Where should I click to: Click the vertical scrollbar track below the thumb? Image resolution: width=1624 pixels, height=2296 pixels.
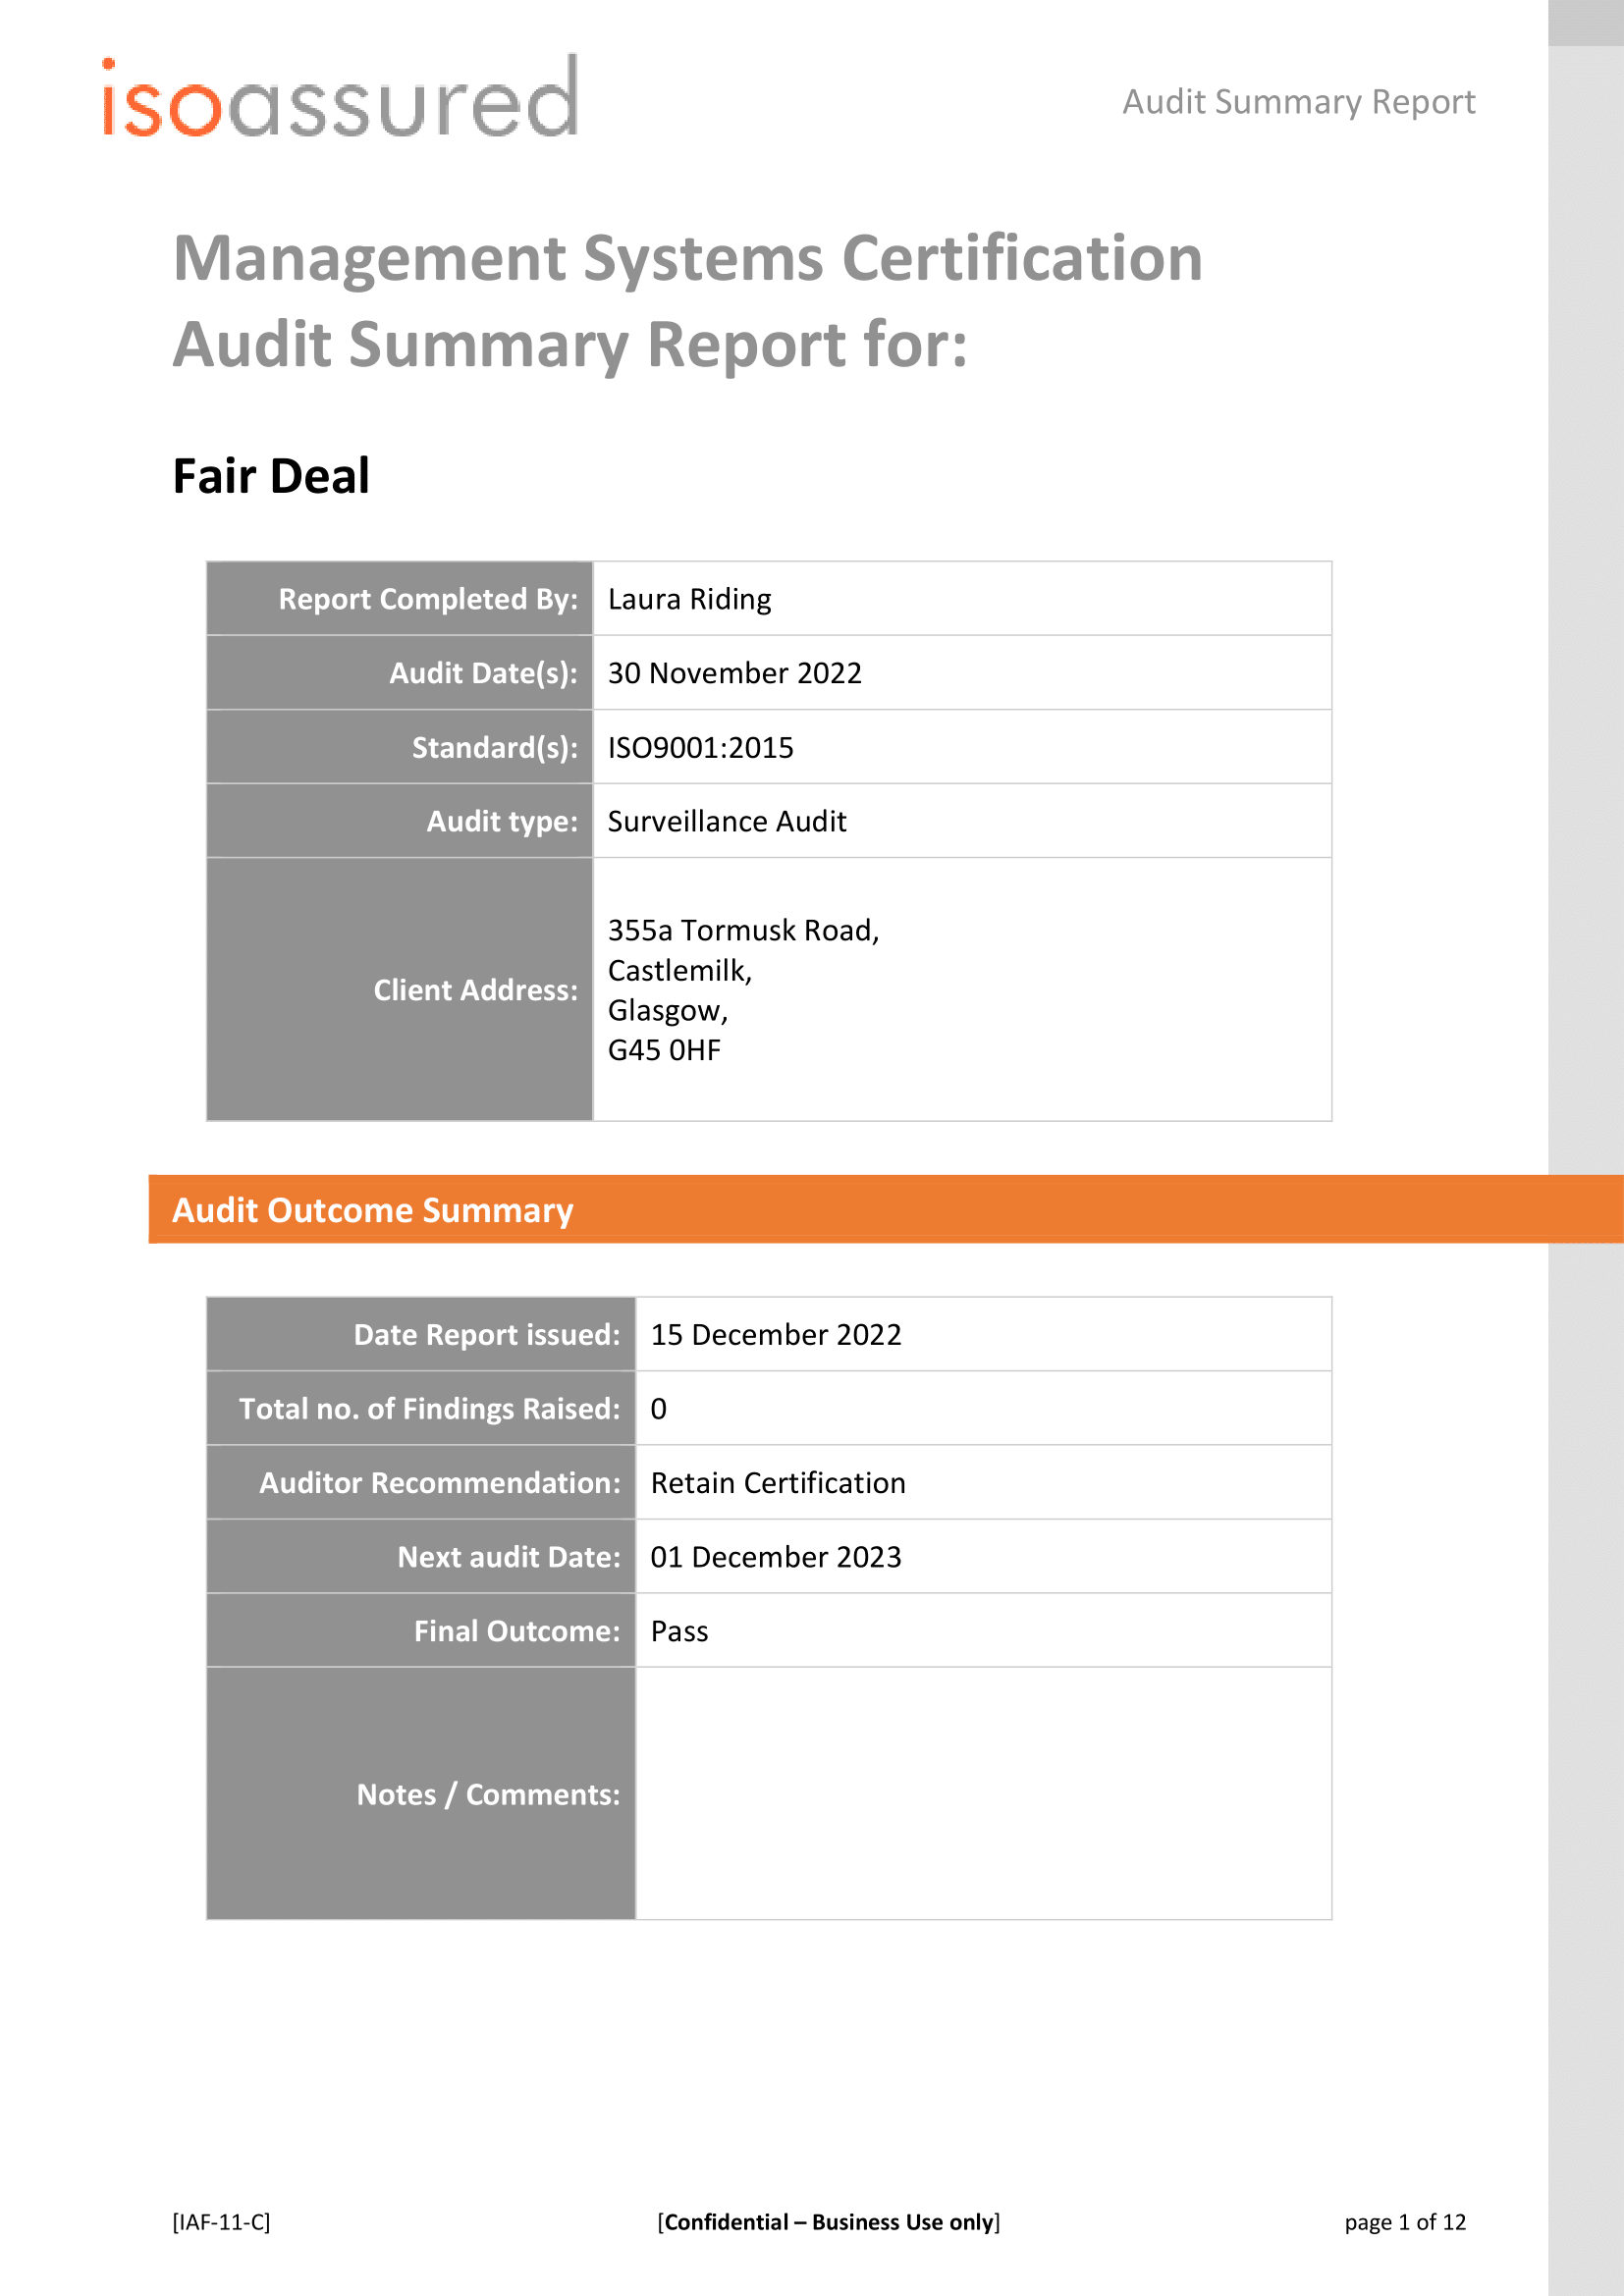click(x=1585, y=1100)
